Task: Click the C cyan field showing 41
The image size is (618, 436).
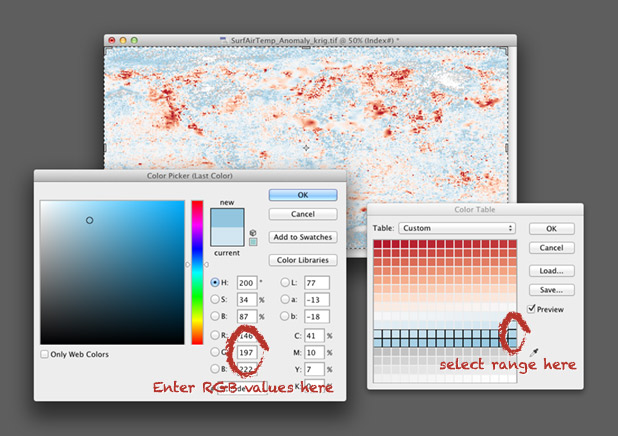Action: pyautogui.click(x=315, y=336)
